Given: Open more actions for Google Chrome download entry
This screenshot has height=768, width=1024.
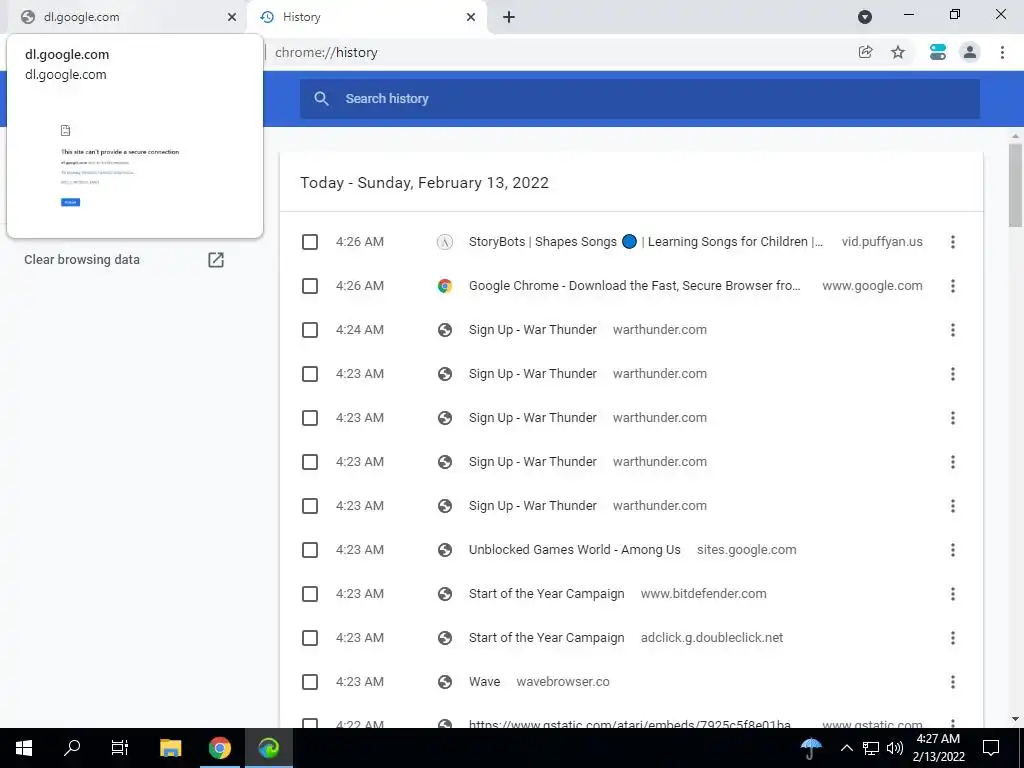Looking at the screenshot, I should point(953,286).
